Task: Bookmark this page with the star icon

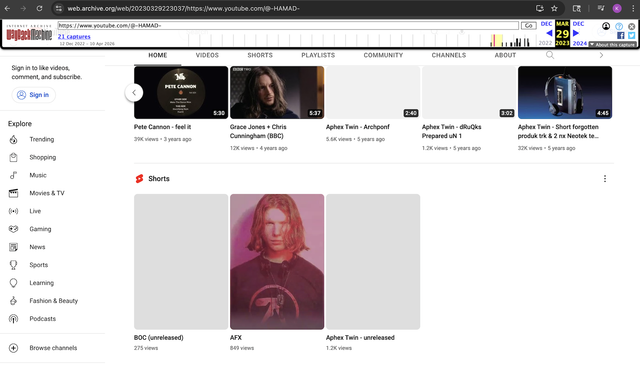Action: [554, 8]
